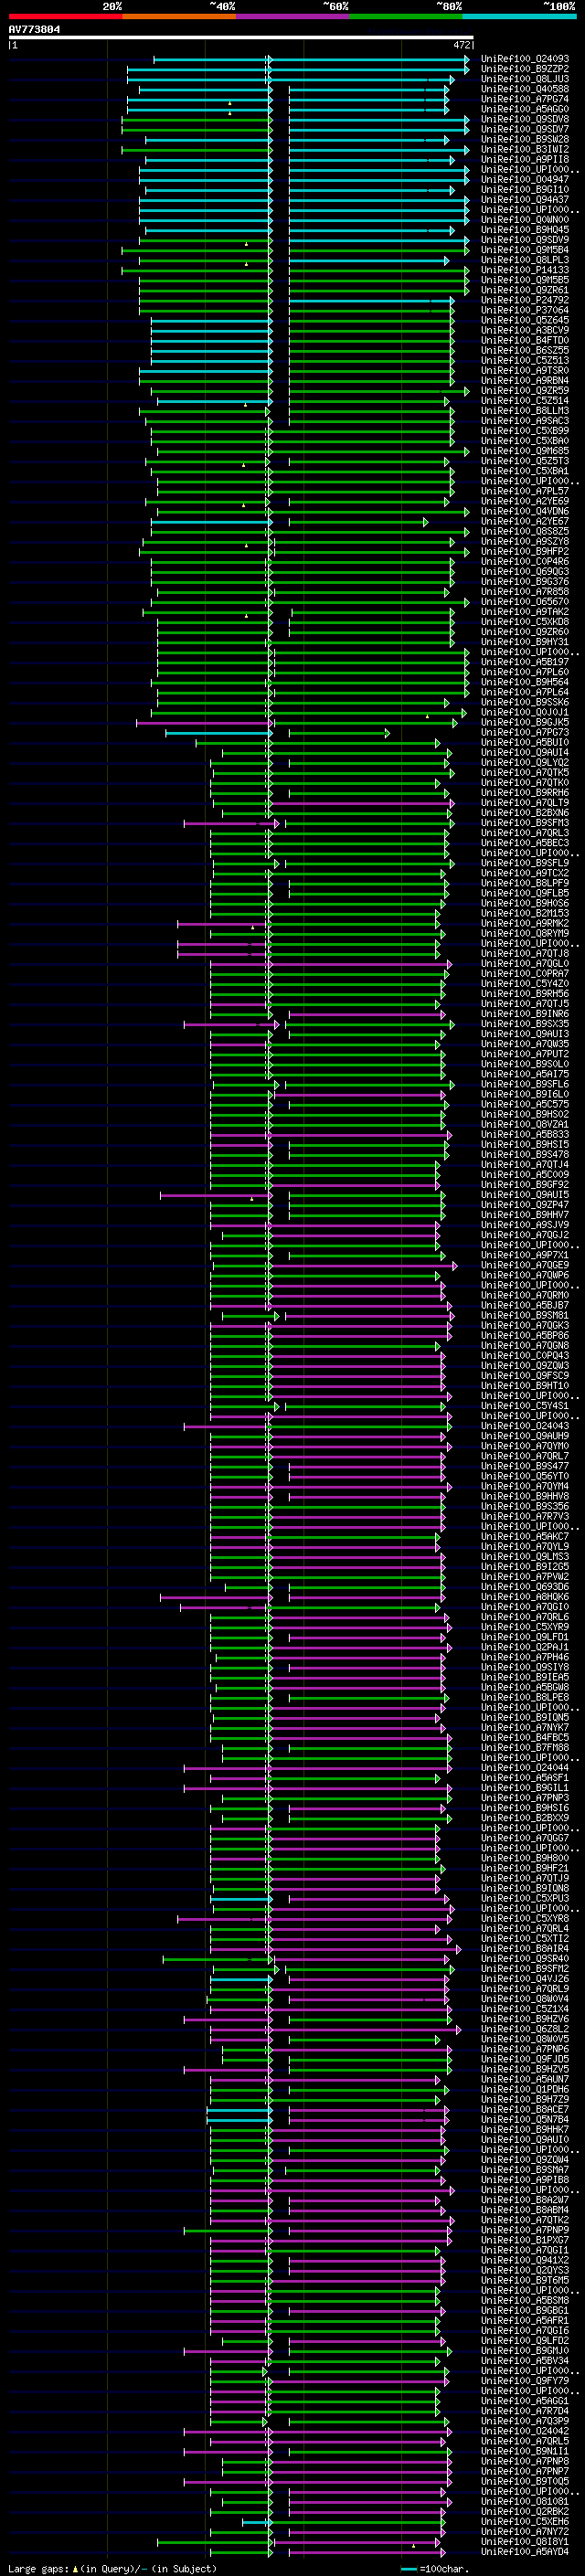Click the UniRef100_Q8S8Z5 hit
The width and height of the screenshot is (585, 2576).
(x=525, y=531)
